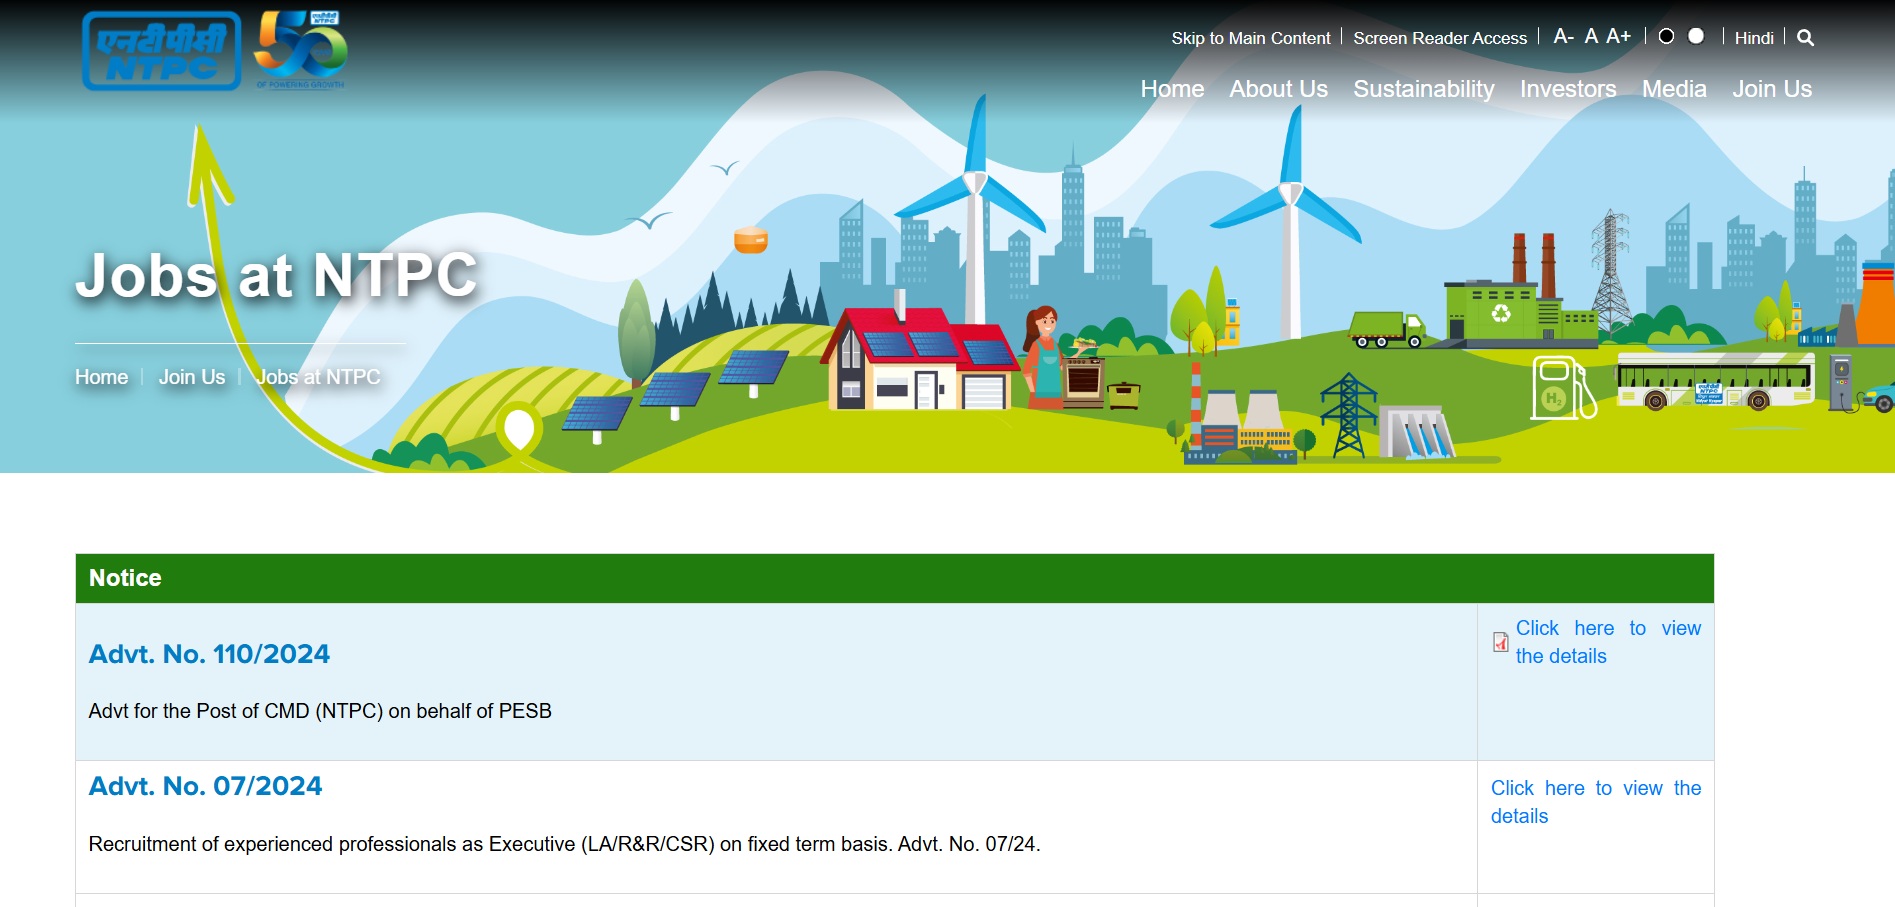
Task: Expand the Sustainability menu
Action: click(1423, 89)
